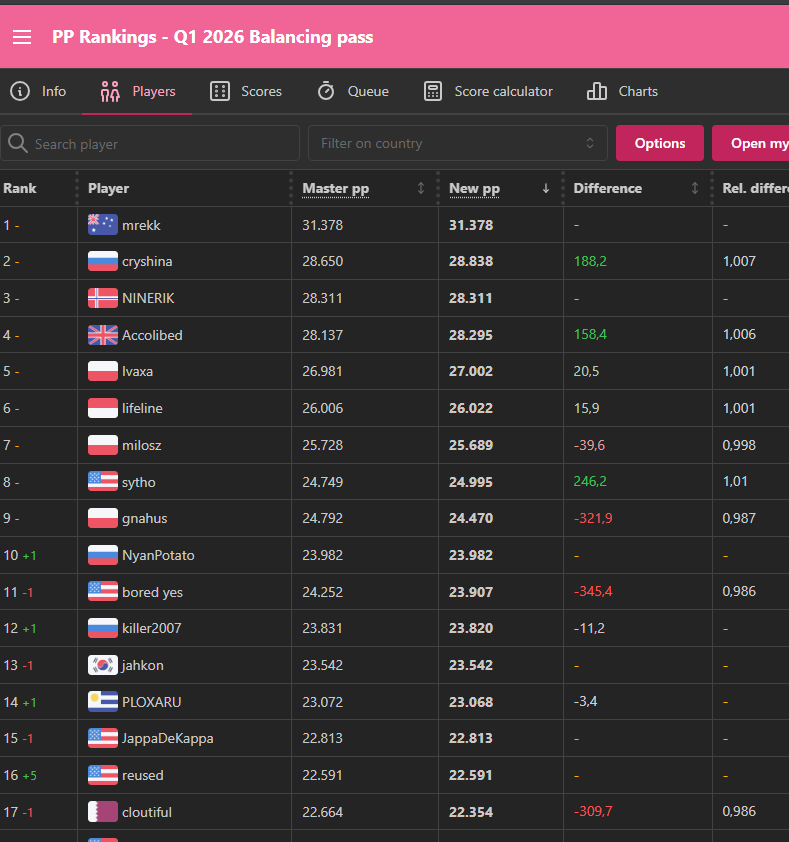This screenshot has width=789, height=842.
Task: Click the page title PP Rankings
Action: (212, 37)
